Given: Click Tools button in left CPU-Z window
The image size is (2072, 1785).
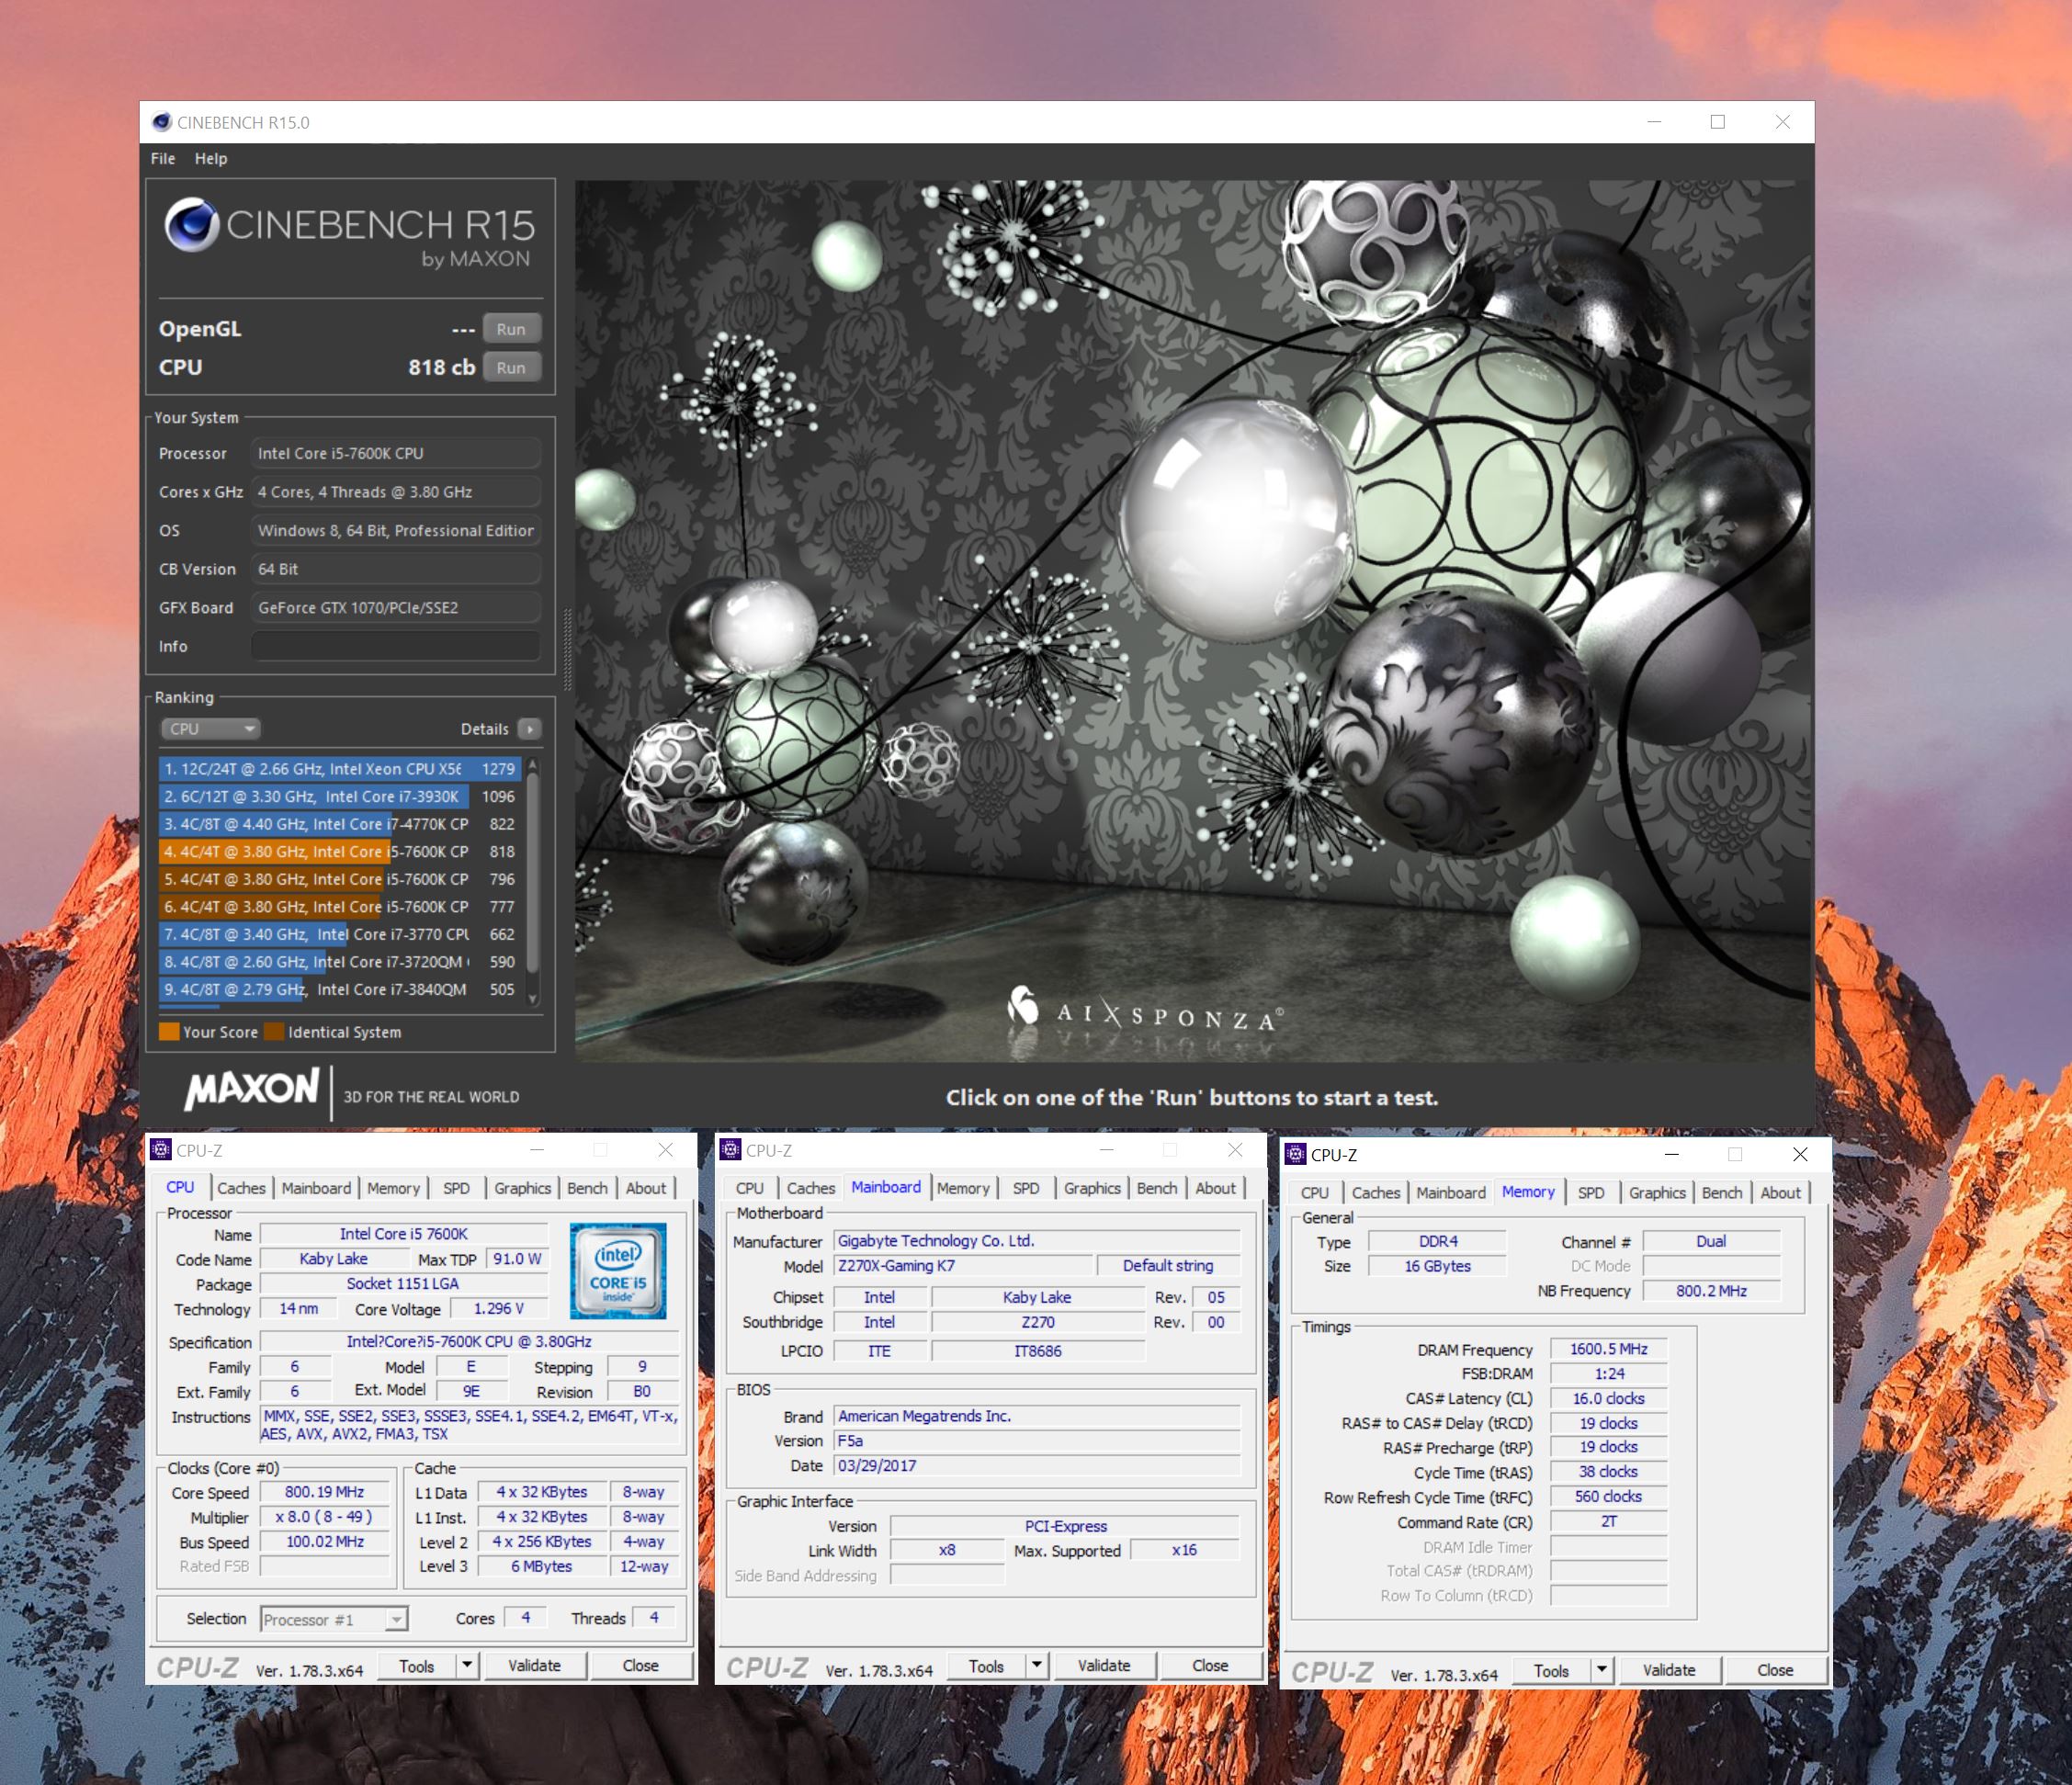Looking at the screenshot, I should [416, 1666].
